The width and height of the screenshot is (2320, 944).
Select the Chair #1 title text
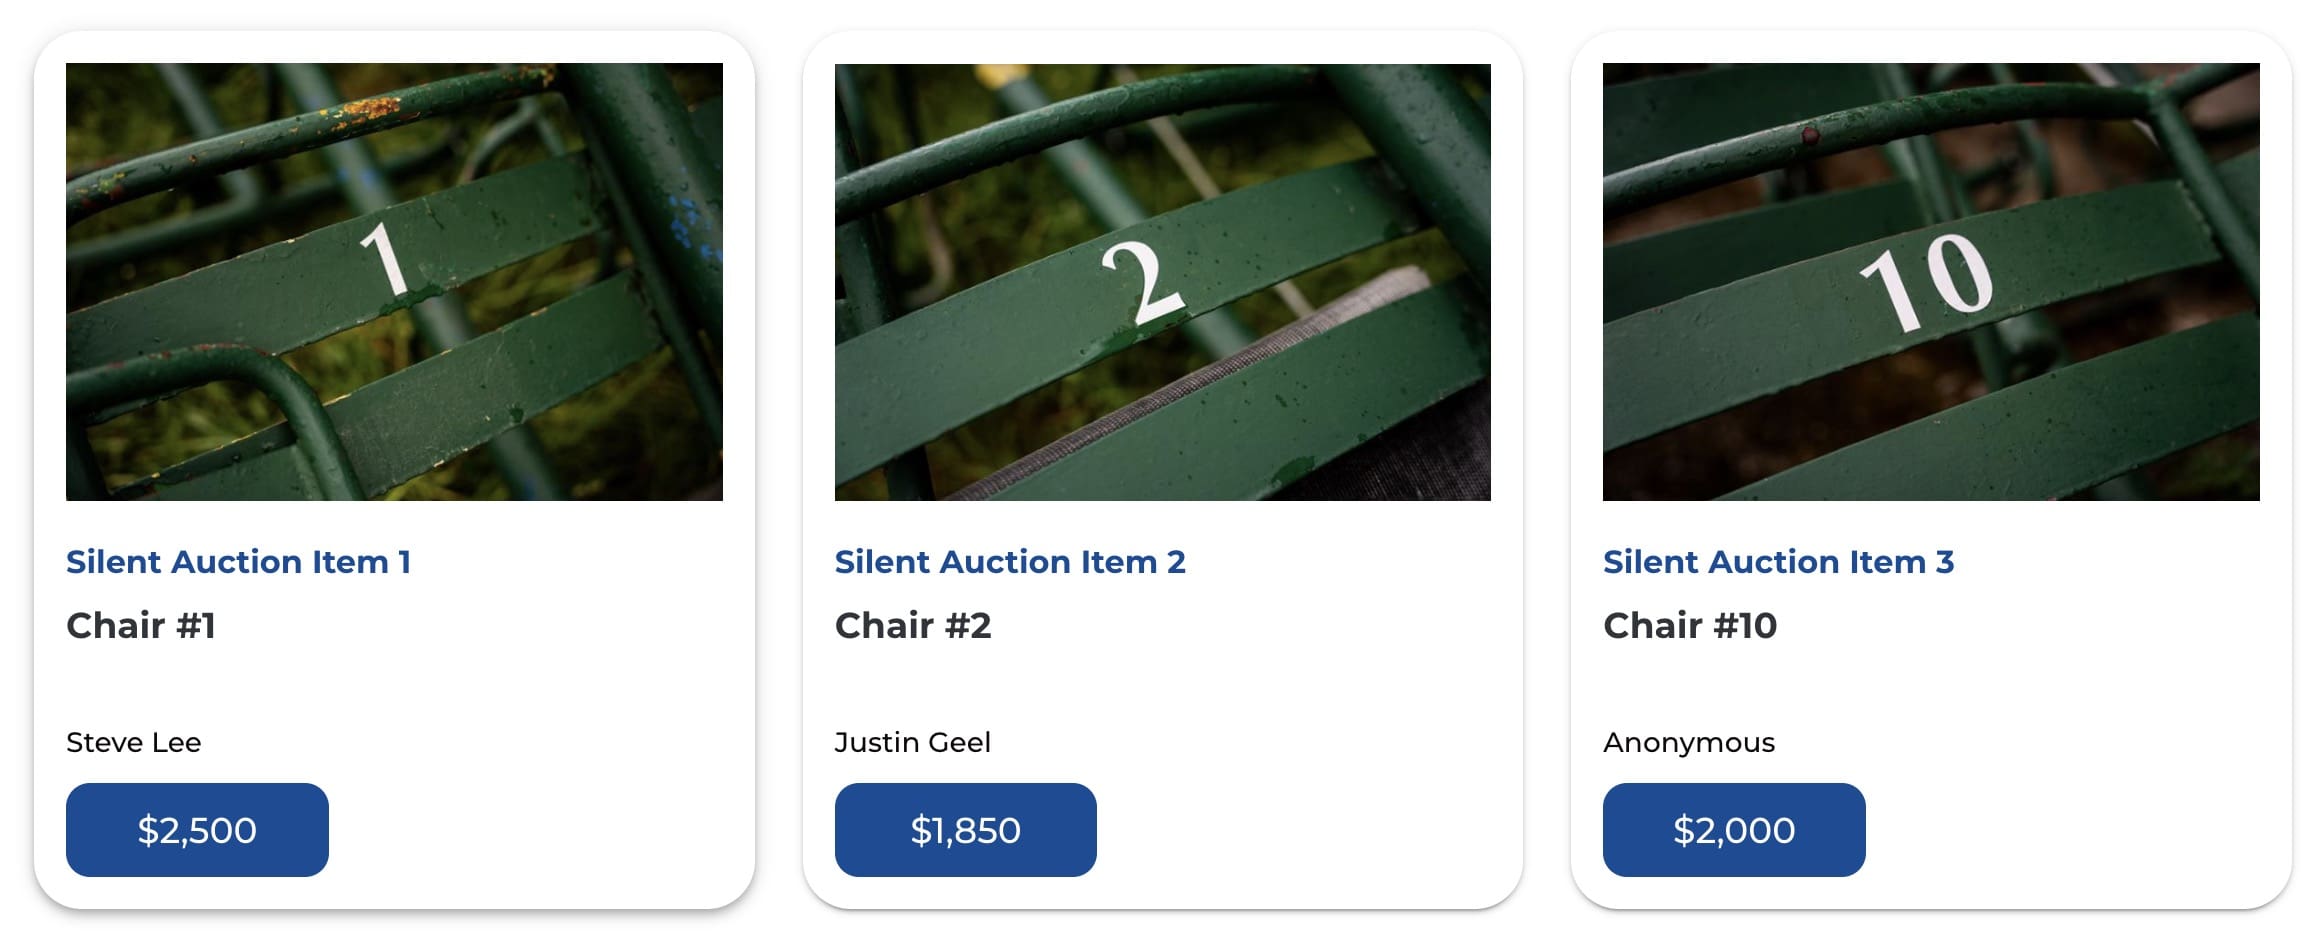(141, 626)
